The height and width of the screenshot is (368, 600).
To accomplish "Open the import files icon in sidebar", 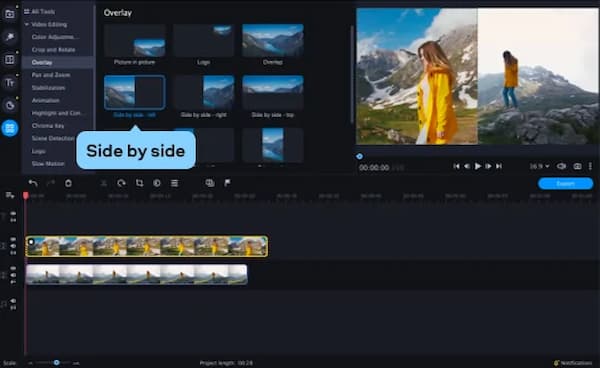I will coord(10,15).
